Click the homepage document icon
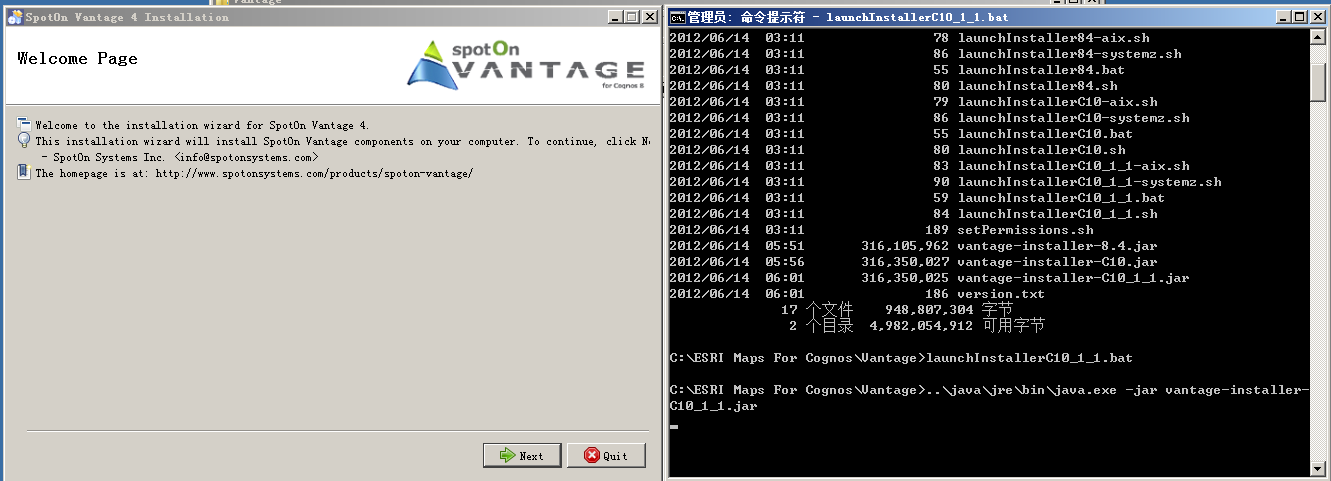1331x481 pixels. click(24, 172)
